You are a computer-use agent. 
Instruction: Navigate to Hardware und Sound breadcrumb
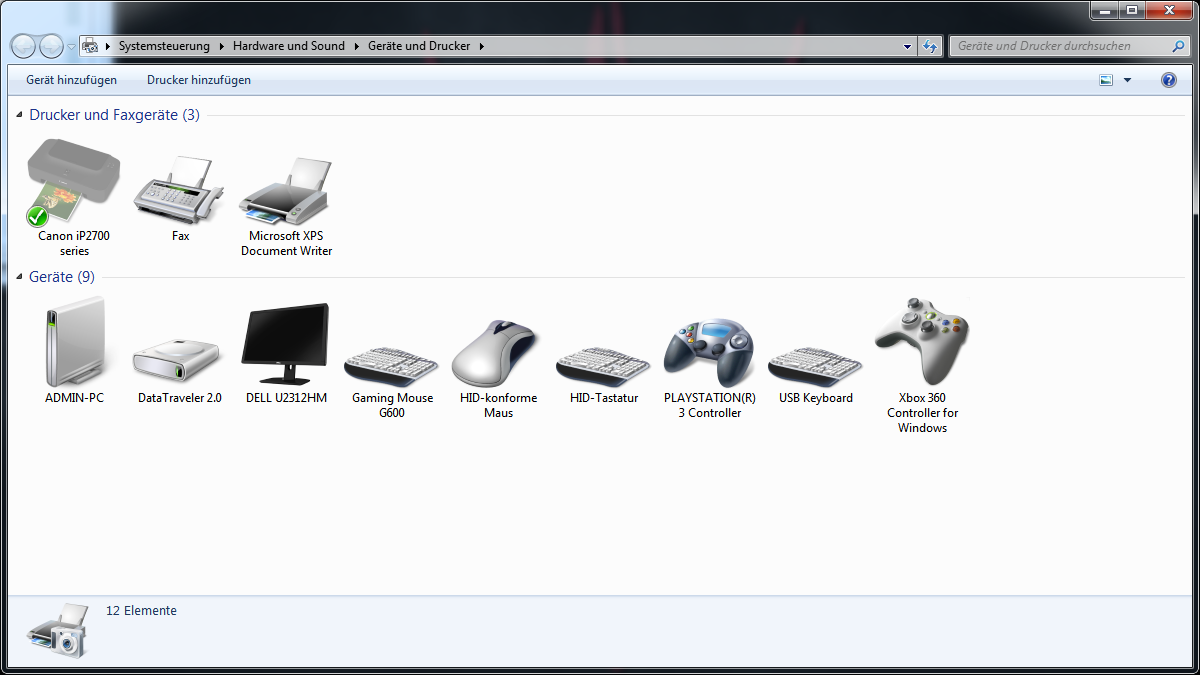coord(289,46)
